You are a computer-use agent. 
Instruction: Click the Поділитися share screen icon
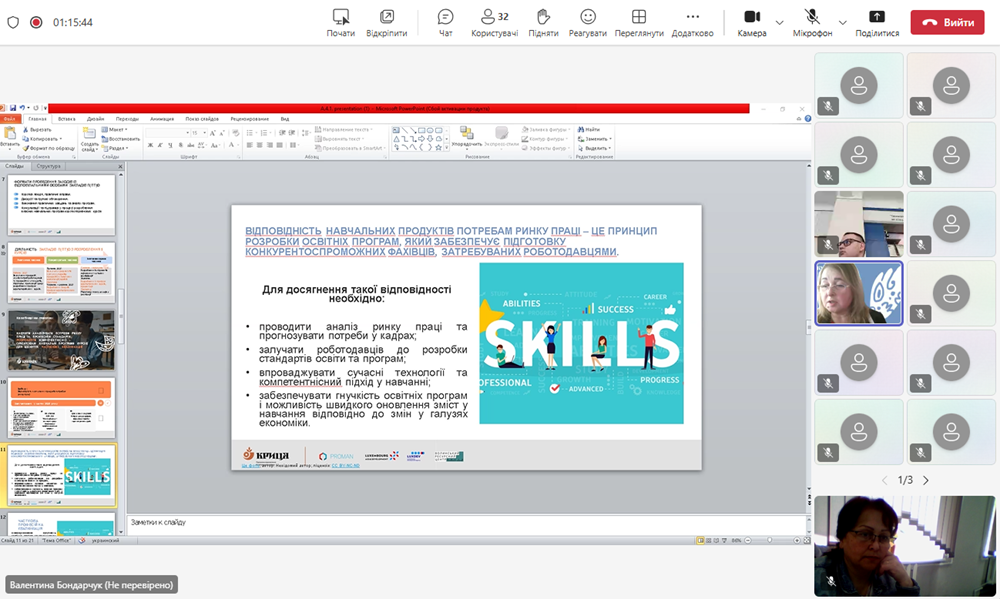click(x=877, y=22)
